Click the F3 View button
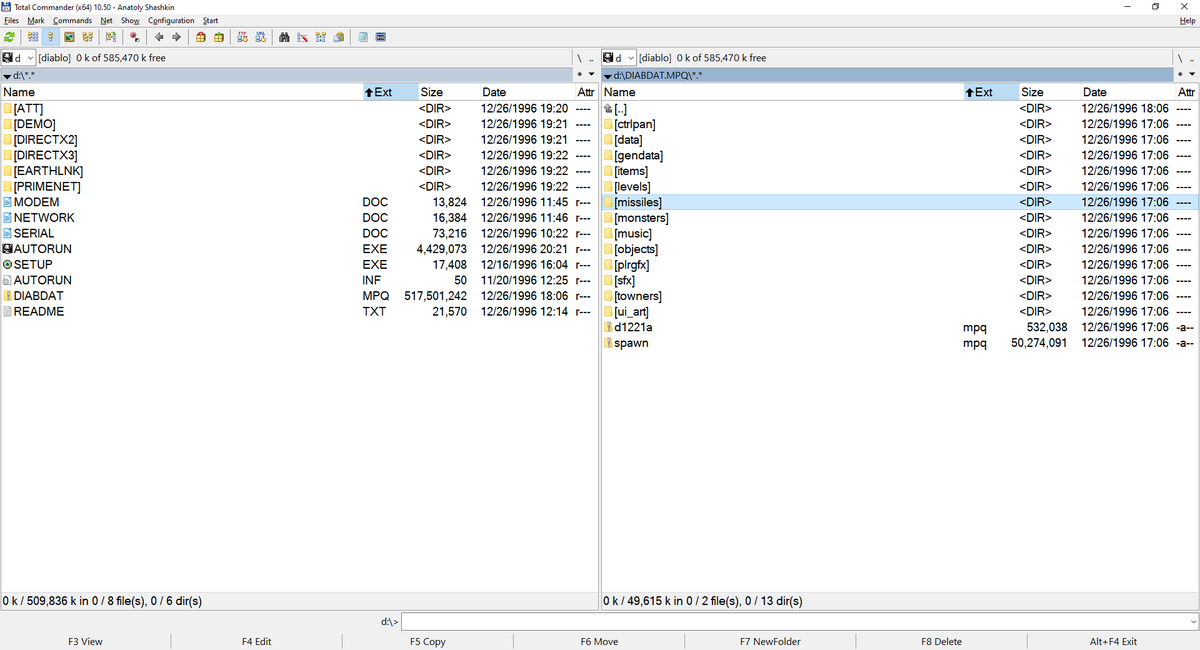The width and height of the screenshot is (1200, 650). 85,642
